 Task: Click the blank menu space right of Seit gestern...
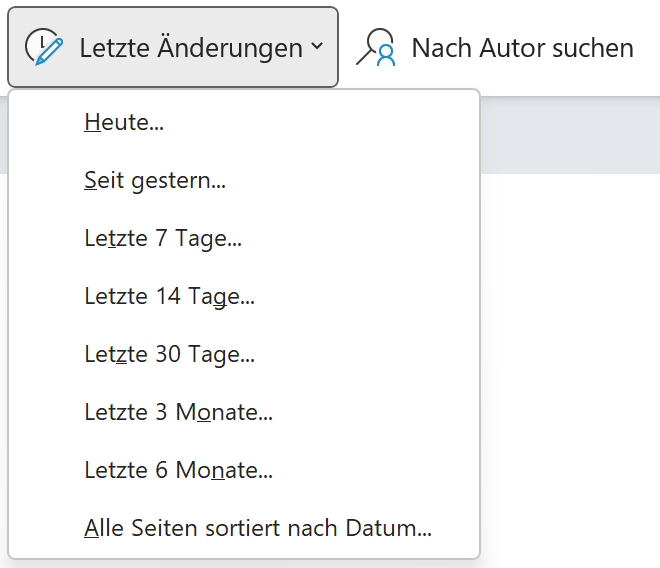352,180
